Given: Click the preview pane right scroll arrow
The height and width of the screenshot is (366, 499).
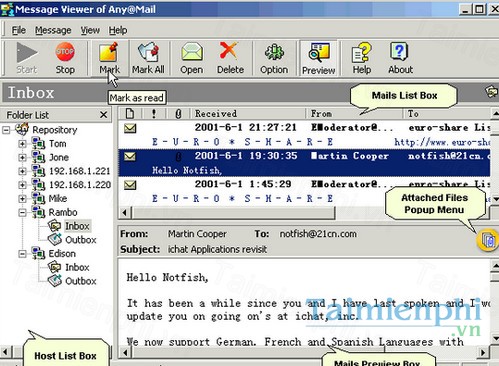Looking at the screenshot, I should [483, 352].
